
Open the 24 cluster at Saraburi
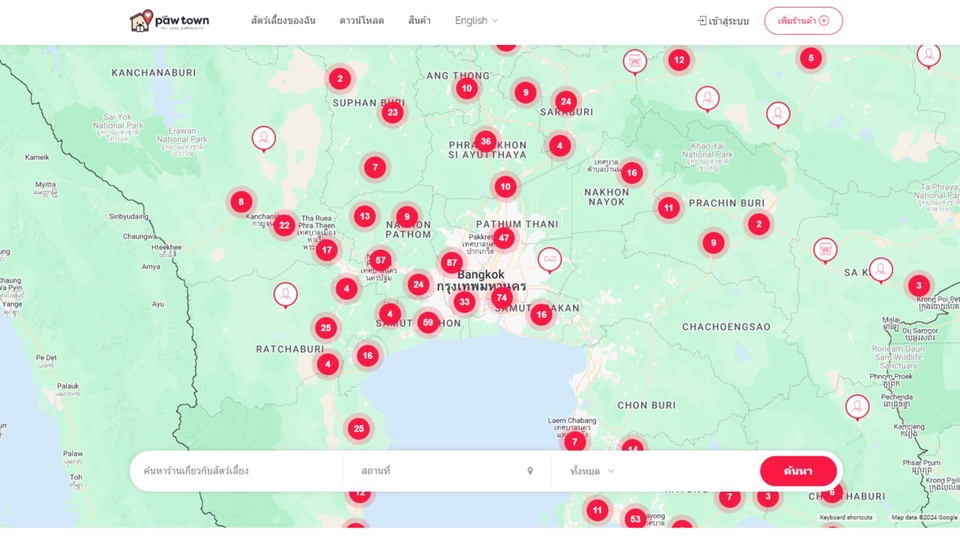[x=566, y=102]
